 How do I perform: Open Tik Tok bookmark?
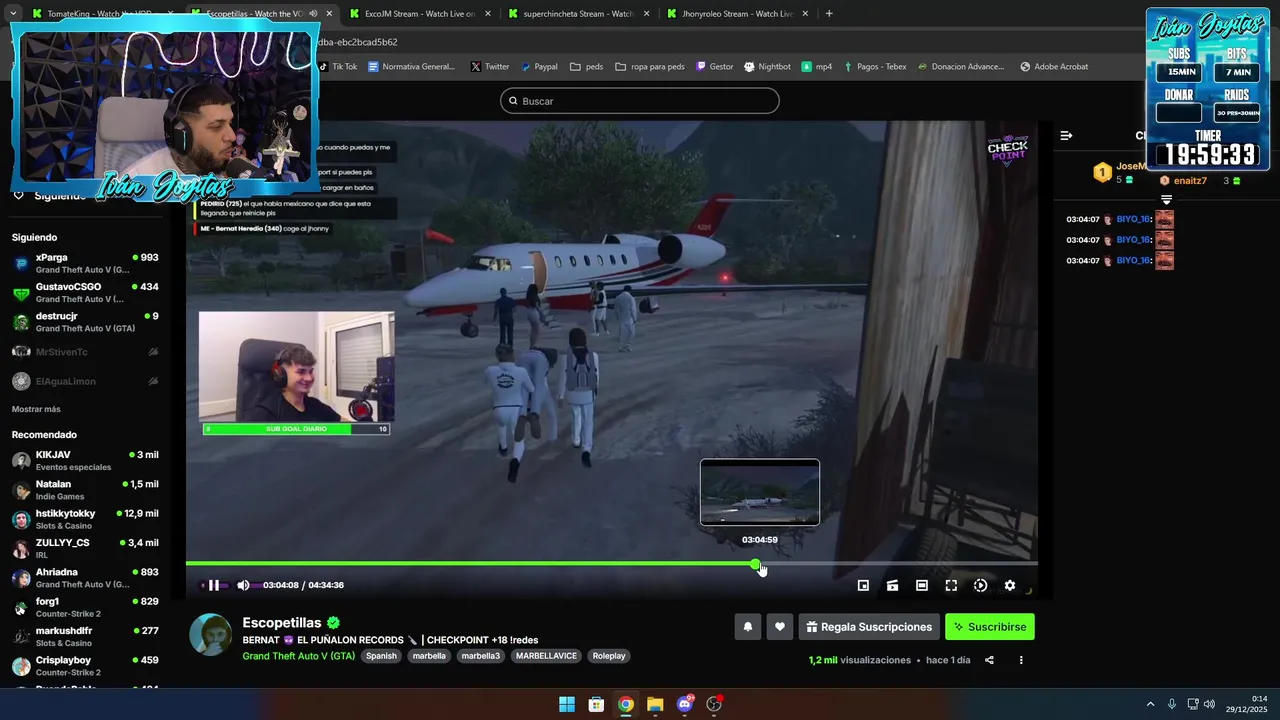[338, 67]
